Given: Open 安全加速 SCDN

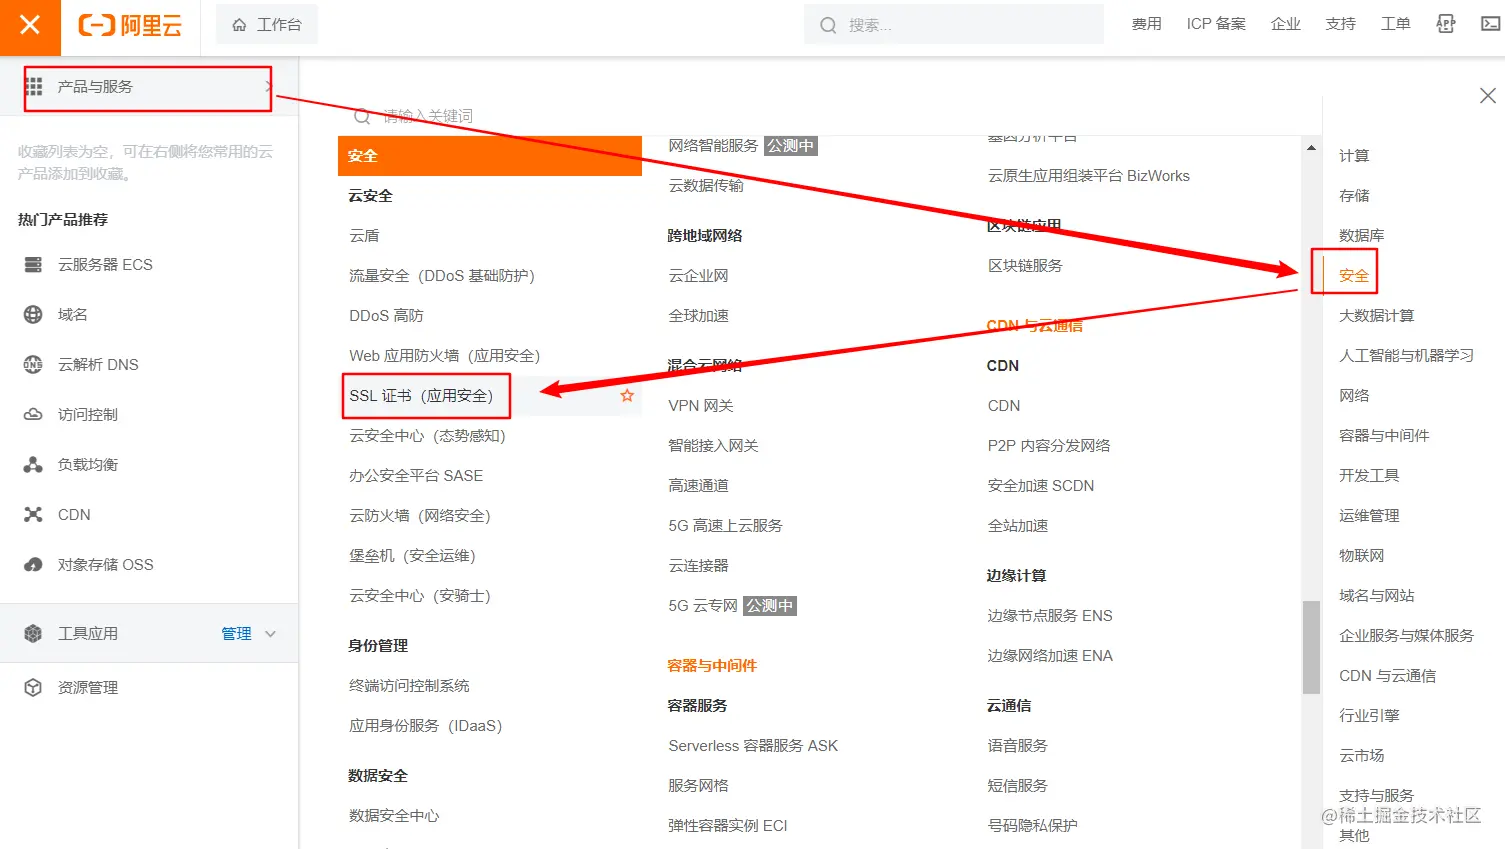Looking at the screenshot, I should tap(1040, 485).
